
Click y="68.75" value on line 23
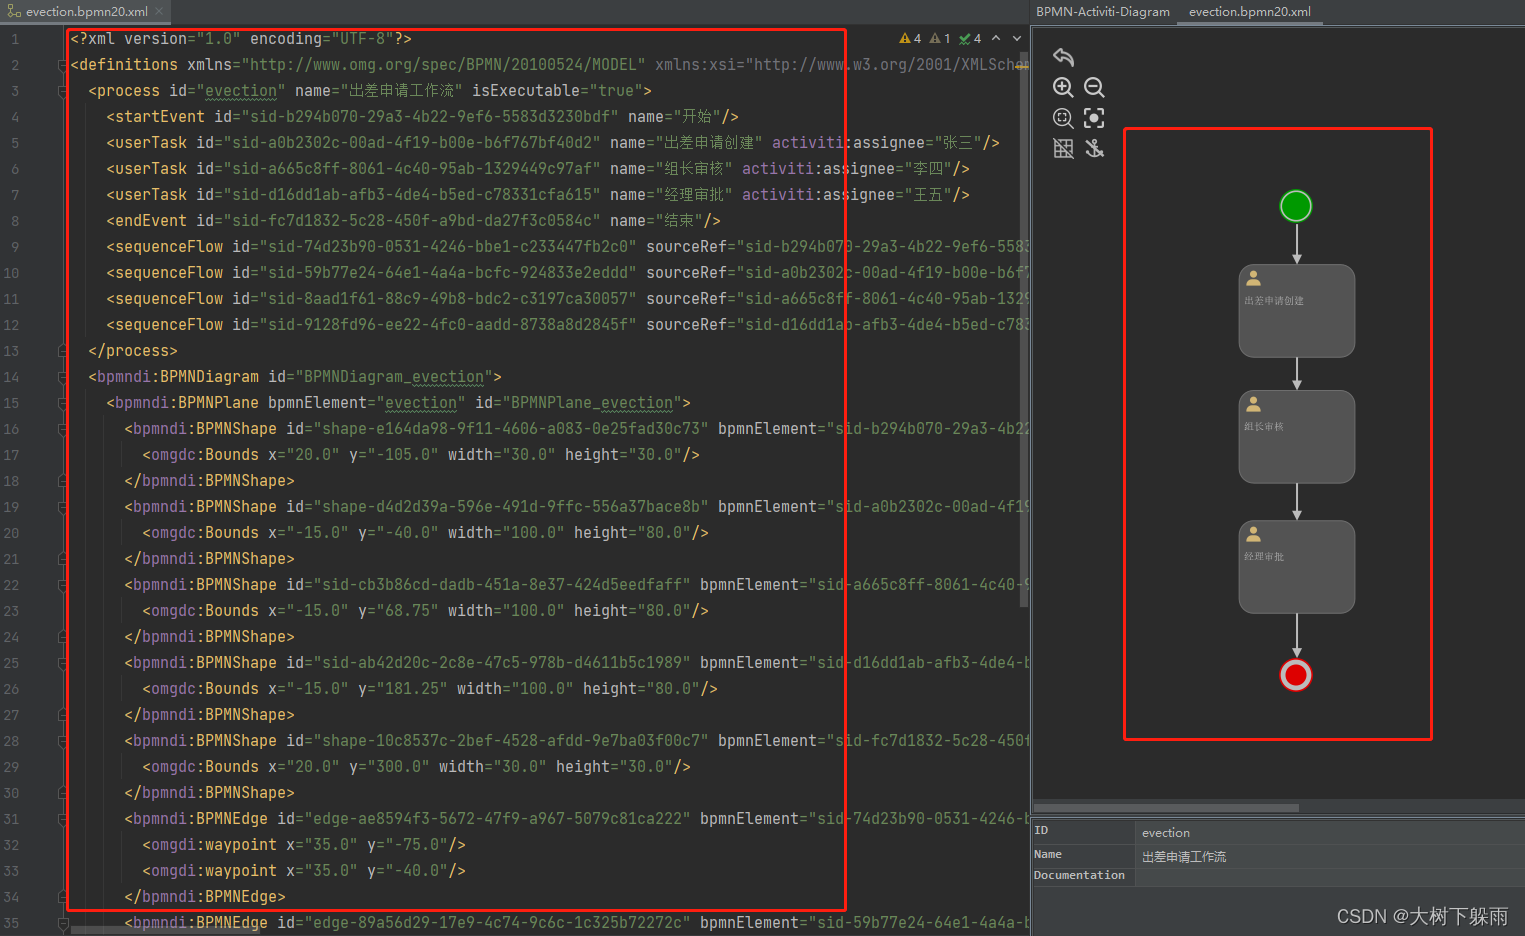tap(398, 611)
